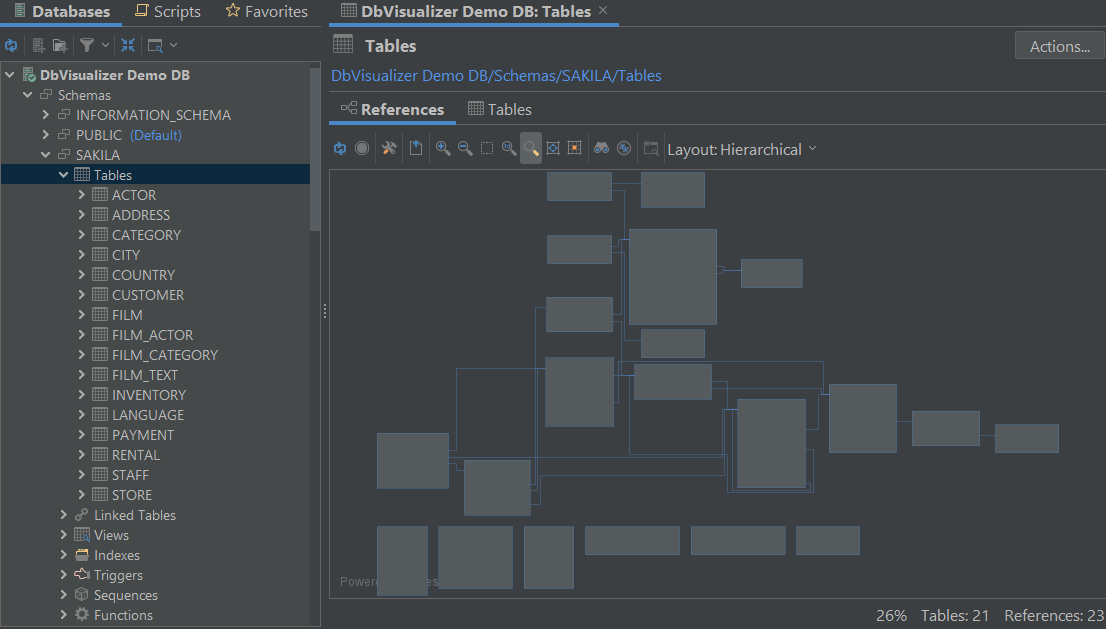Select the dashed rectangle zoom-area tool

[x=487, y=148]
